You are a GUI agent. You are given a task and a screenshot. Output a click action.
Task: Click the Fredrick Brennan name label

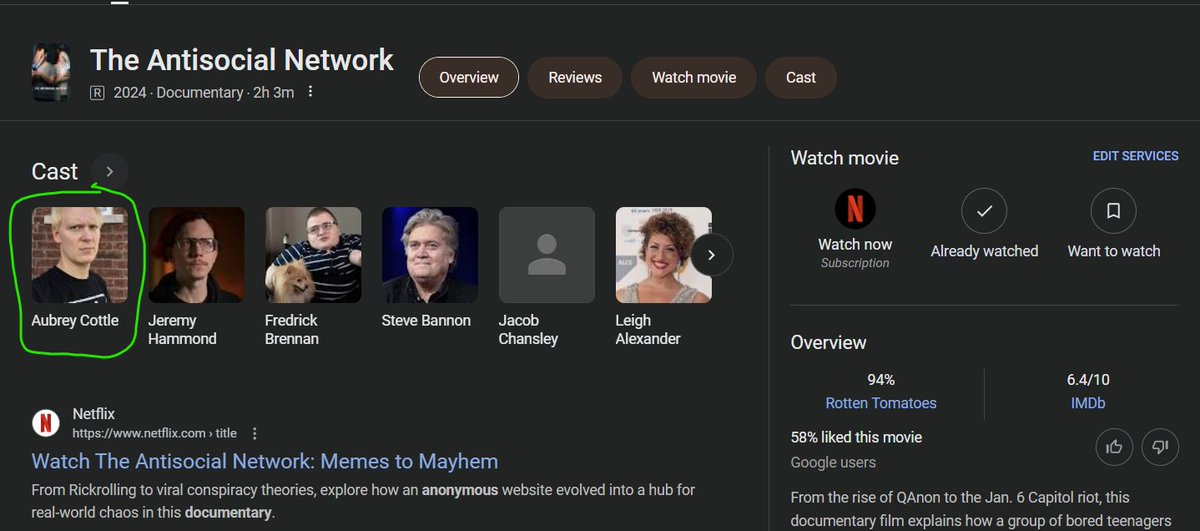pyautogui.click(x=292, y=330)
